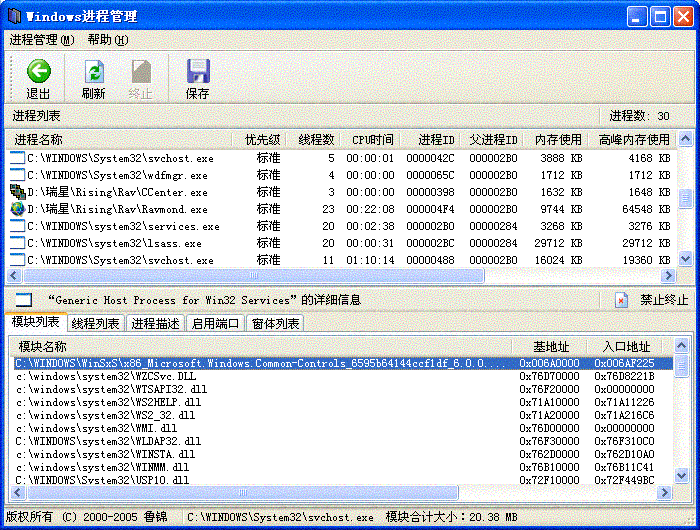Select the wdfmgr.exe process row

(341, 175)
